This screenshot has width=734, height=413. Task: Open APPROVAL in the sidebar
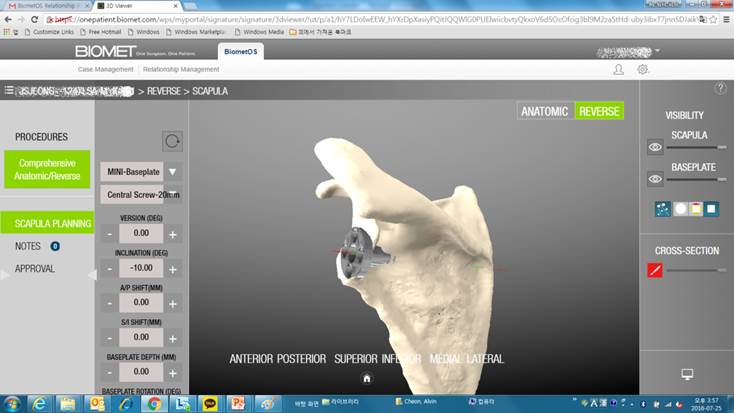point(35,269)
